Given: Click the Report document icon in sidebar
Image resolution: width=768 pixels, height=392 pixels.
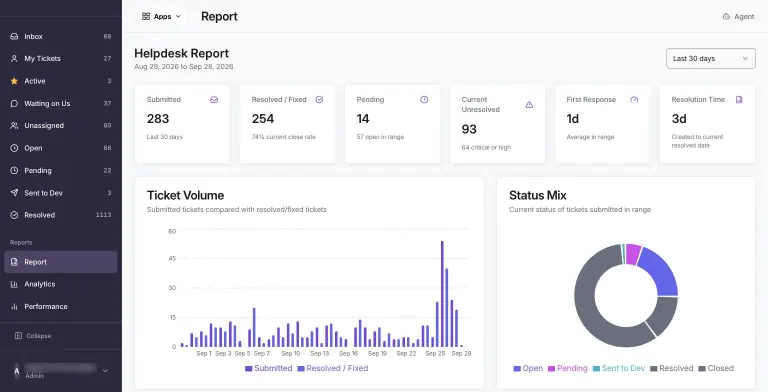Looking at the screenshot, I should click(x=14, y=262).
